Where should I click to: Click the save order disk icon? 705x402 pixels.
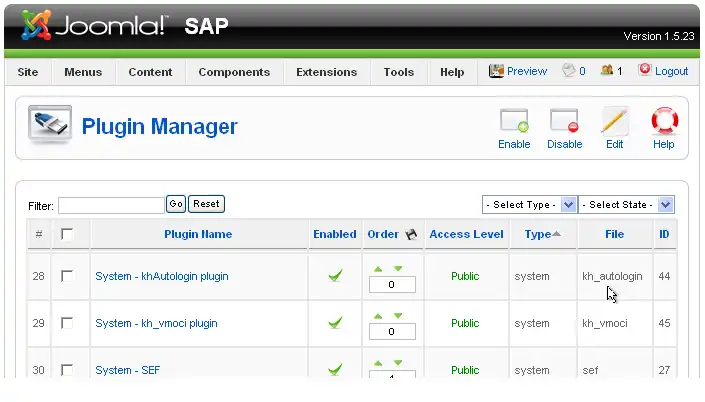pos(409,234)
